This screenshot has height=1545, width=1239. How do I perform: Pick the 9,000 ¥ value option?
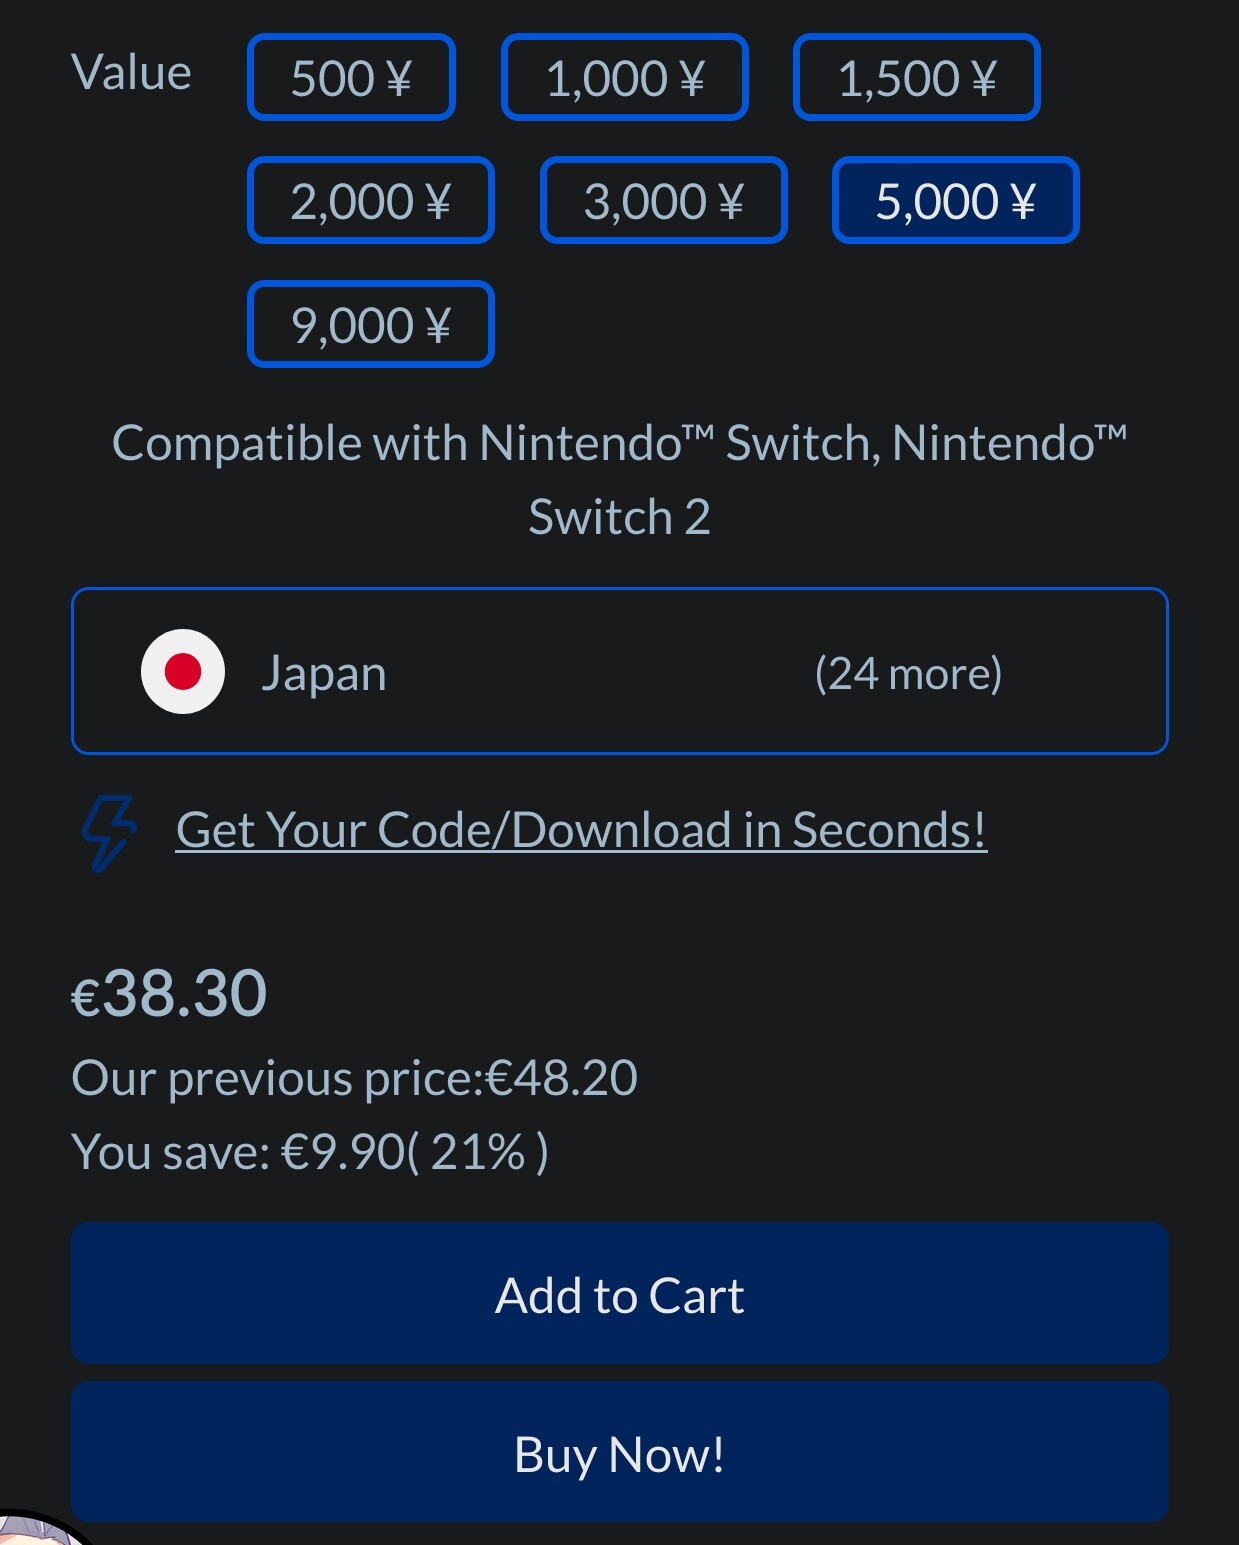[371, 324]
